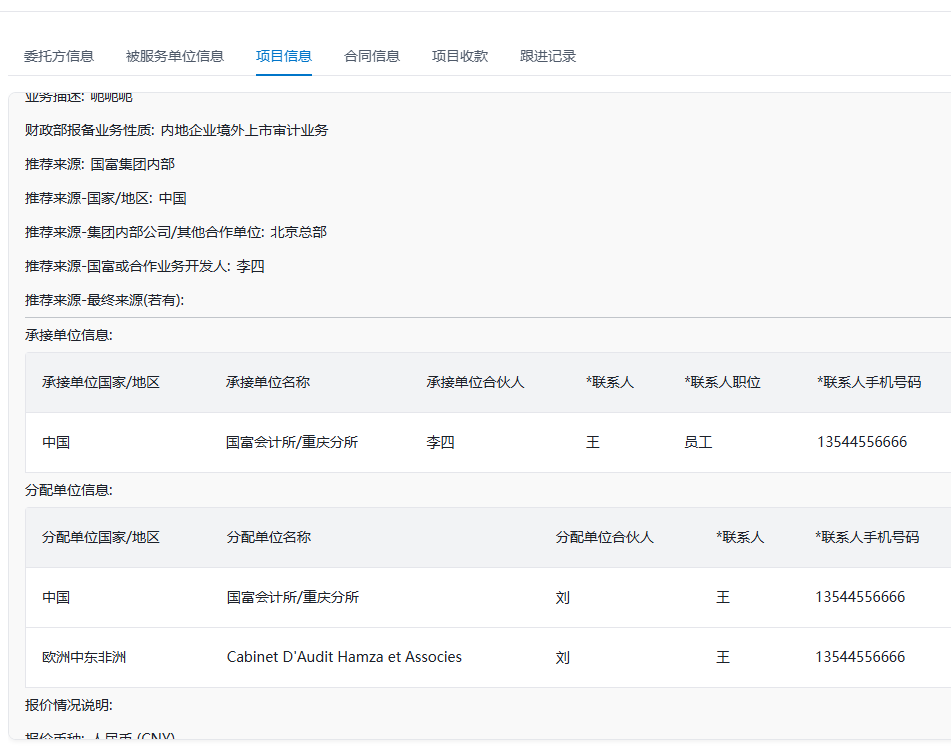Click the 内地企业境外上市审计业务 text
951x747 pixels.
tap(244, 130)
